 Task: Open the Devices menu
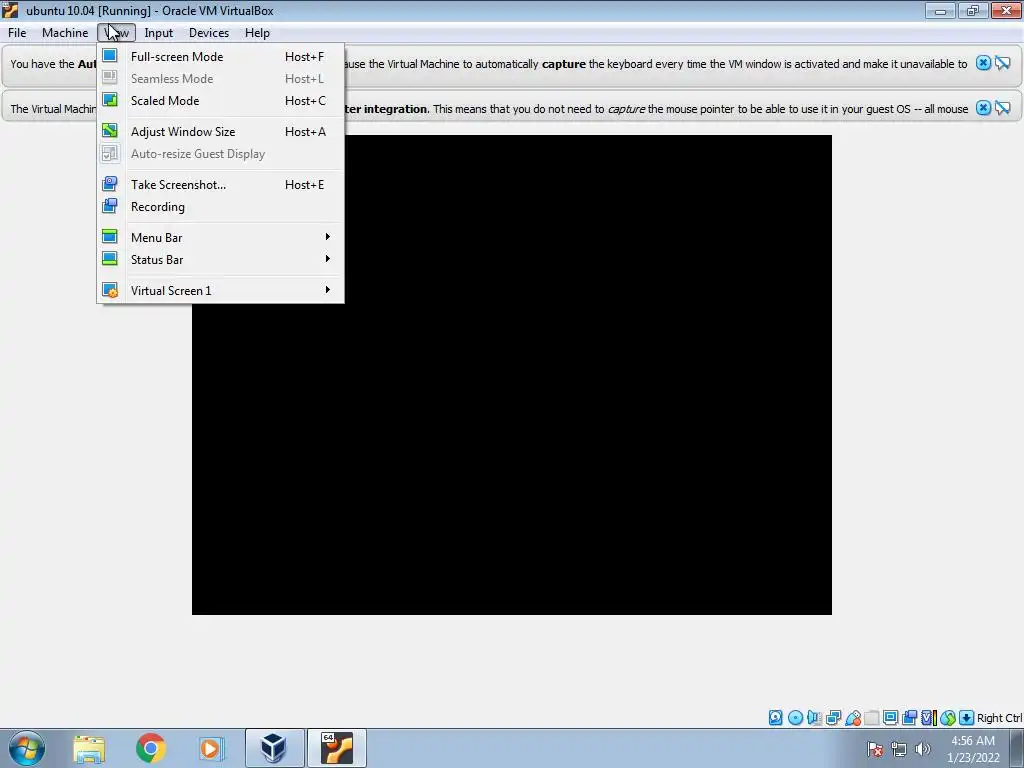(x=209, y=33)
